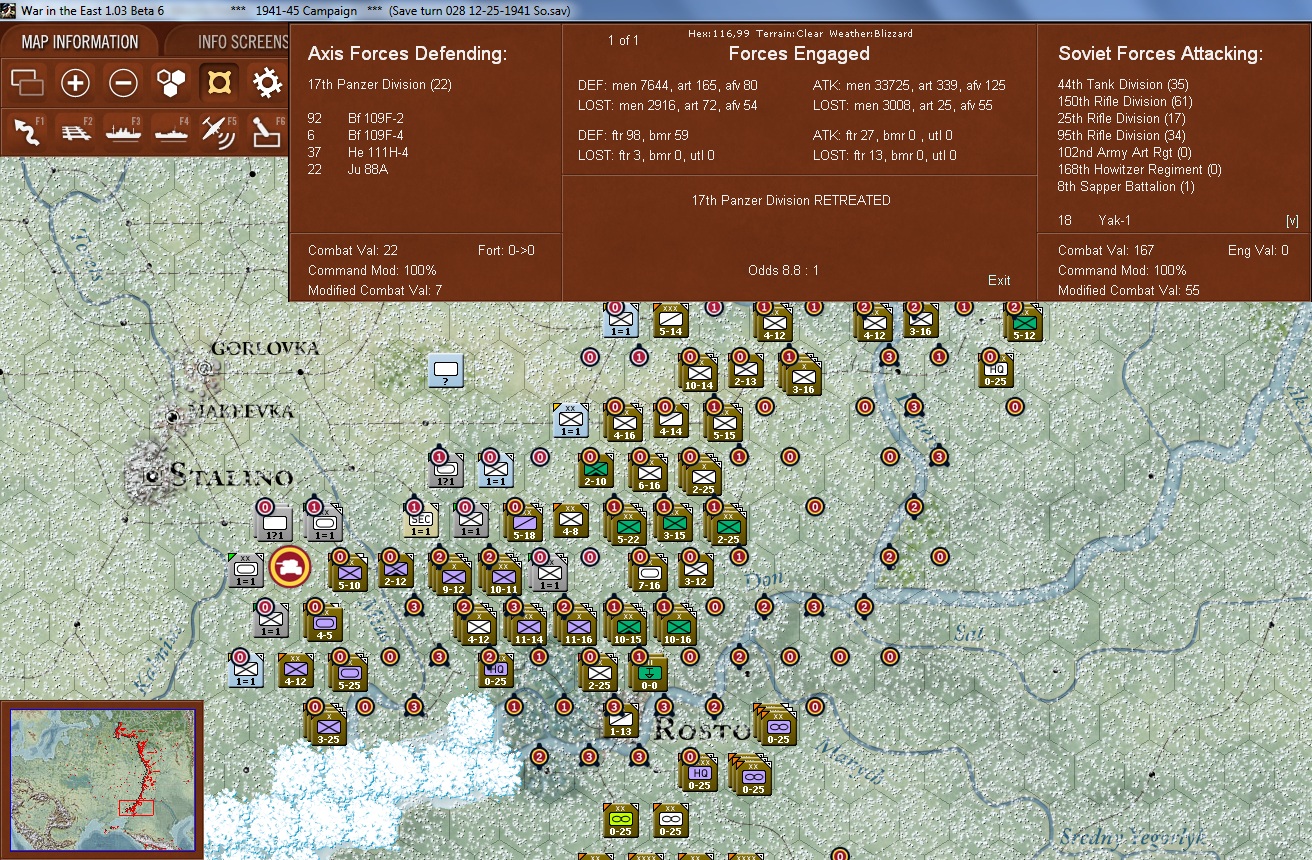Select the 4-14 Soviet cavalry counter
The height and width of the screenshot is (860, 1312).
(x=670, y=420)
